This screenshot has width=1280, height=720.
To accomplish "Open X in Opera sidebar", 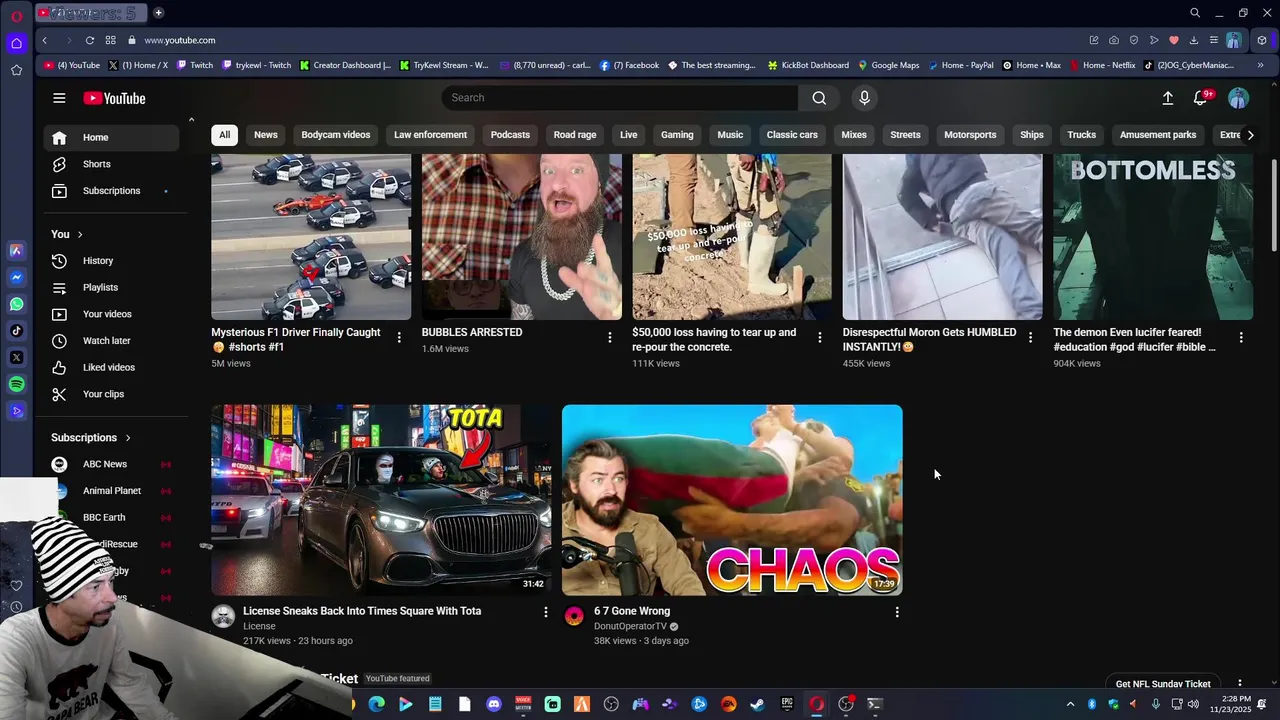I will [x=16, y=357].
